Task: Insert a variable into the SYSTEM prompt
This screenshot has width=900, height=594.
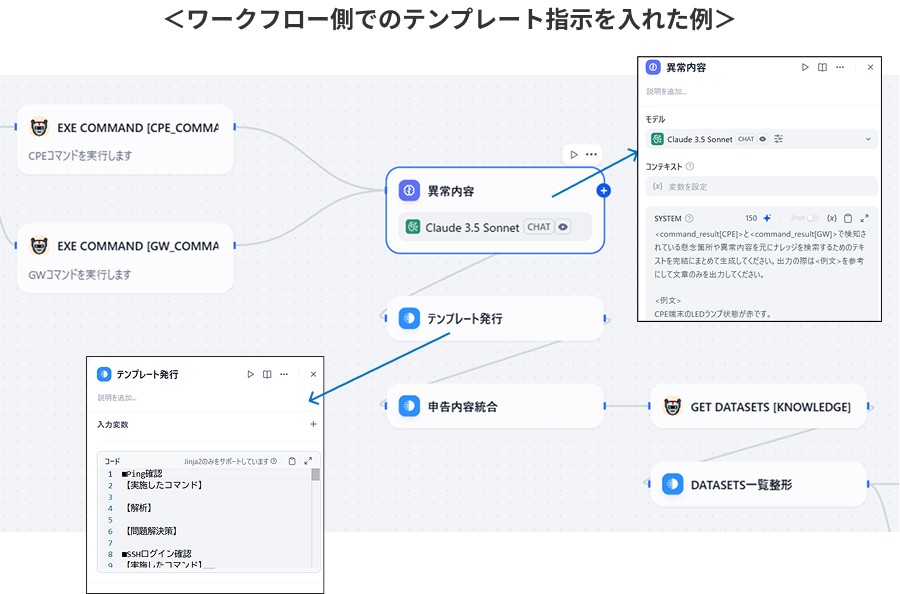Action: point(831,218)
